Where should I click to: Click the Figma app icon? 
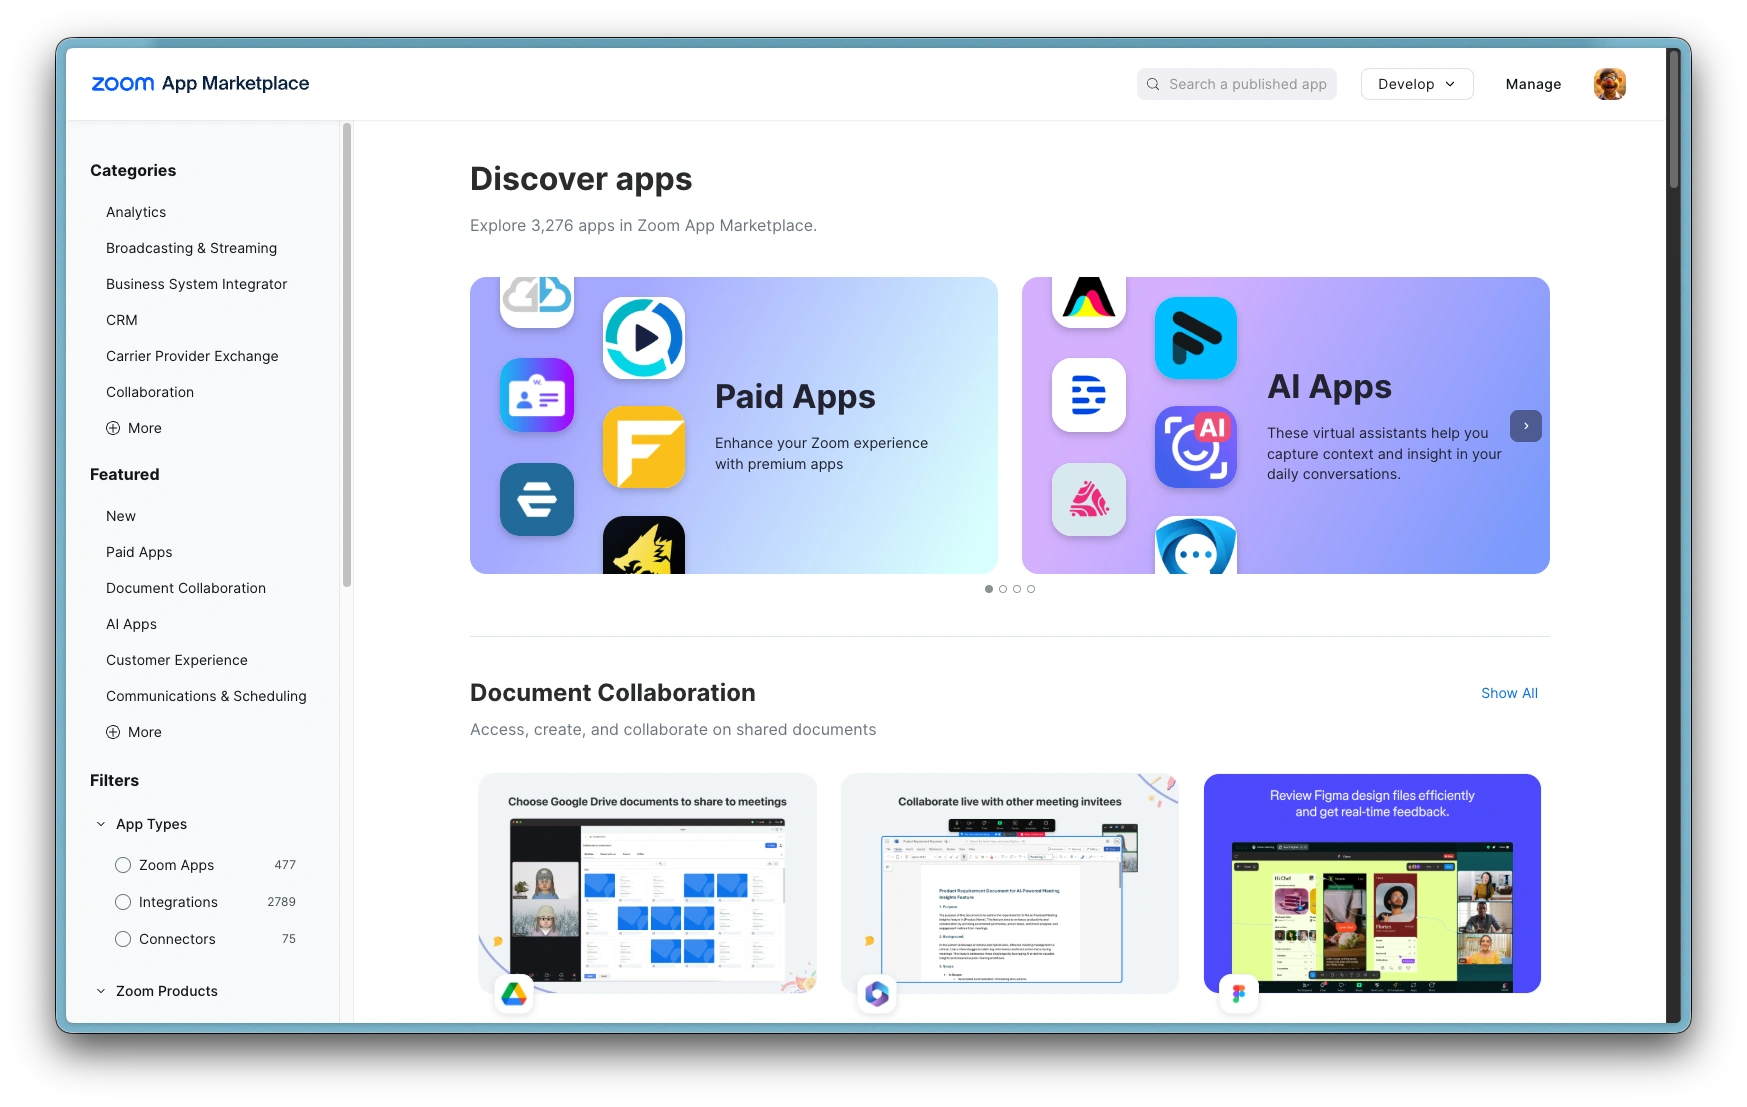(1238, 994)
